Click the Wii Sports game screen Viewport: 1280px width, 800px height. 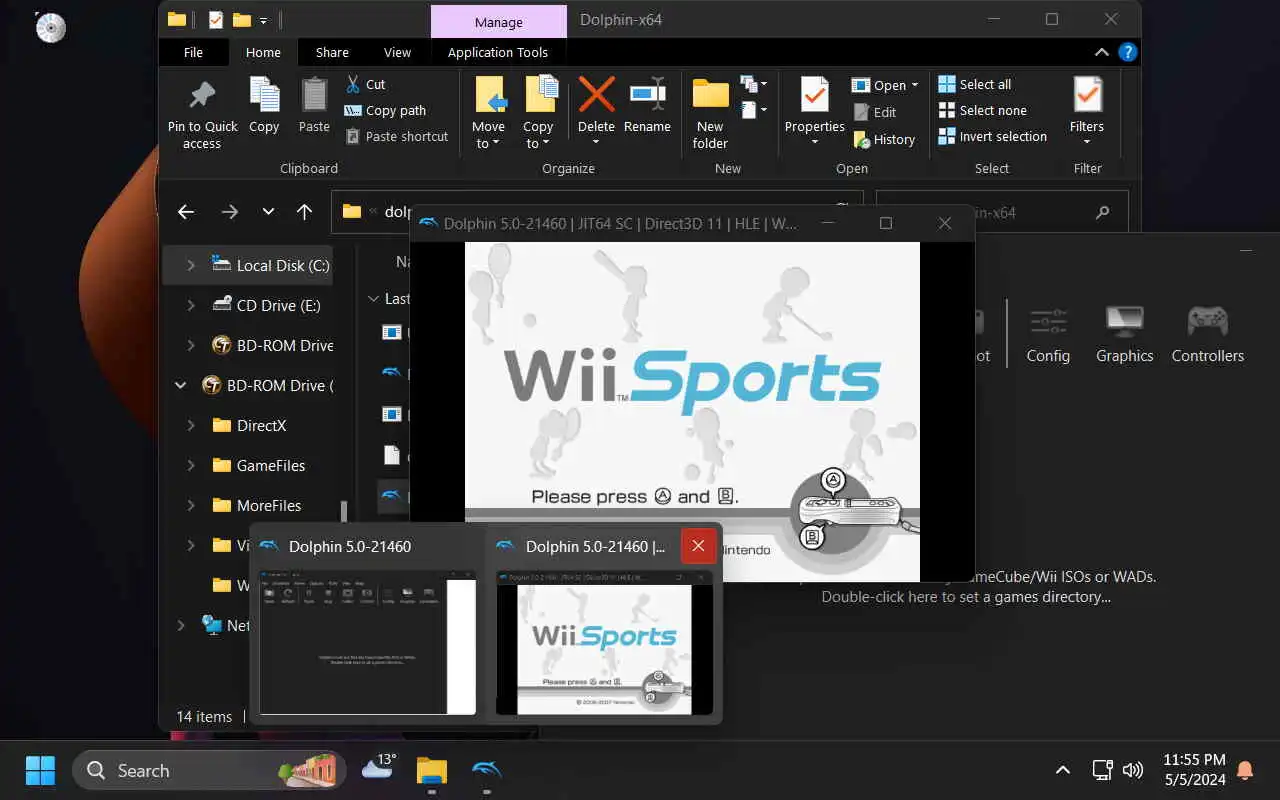692,411
